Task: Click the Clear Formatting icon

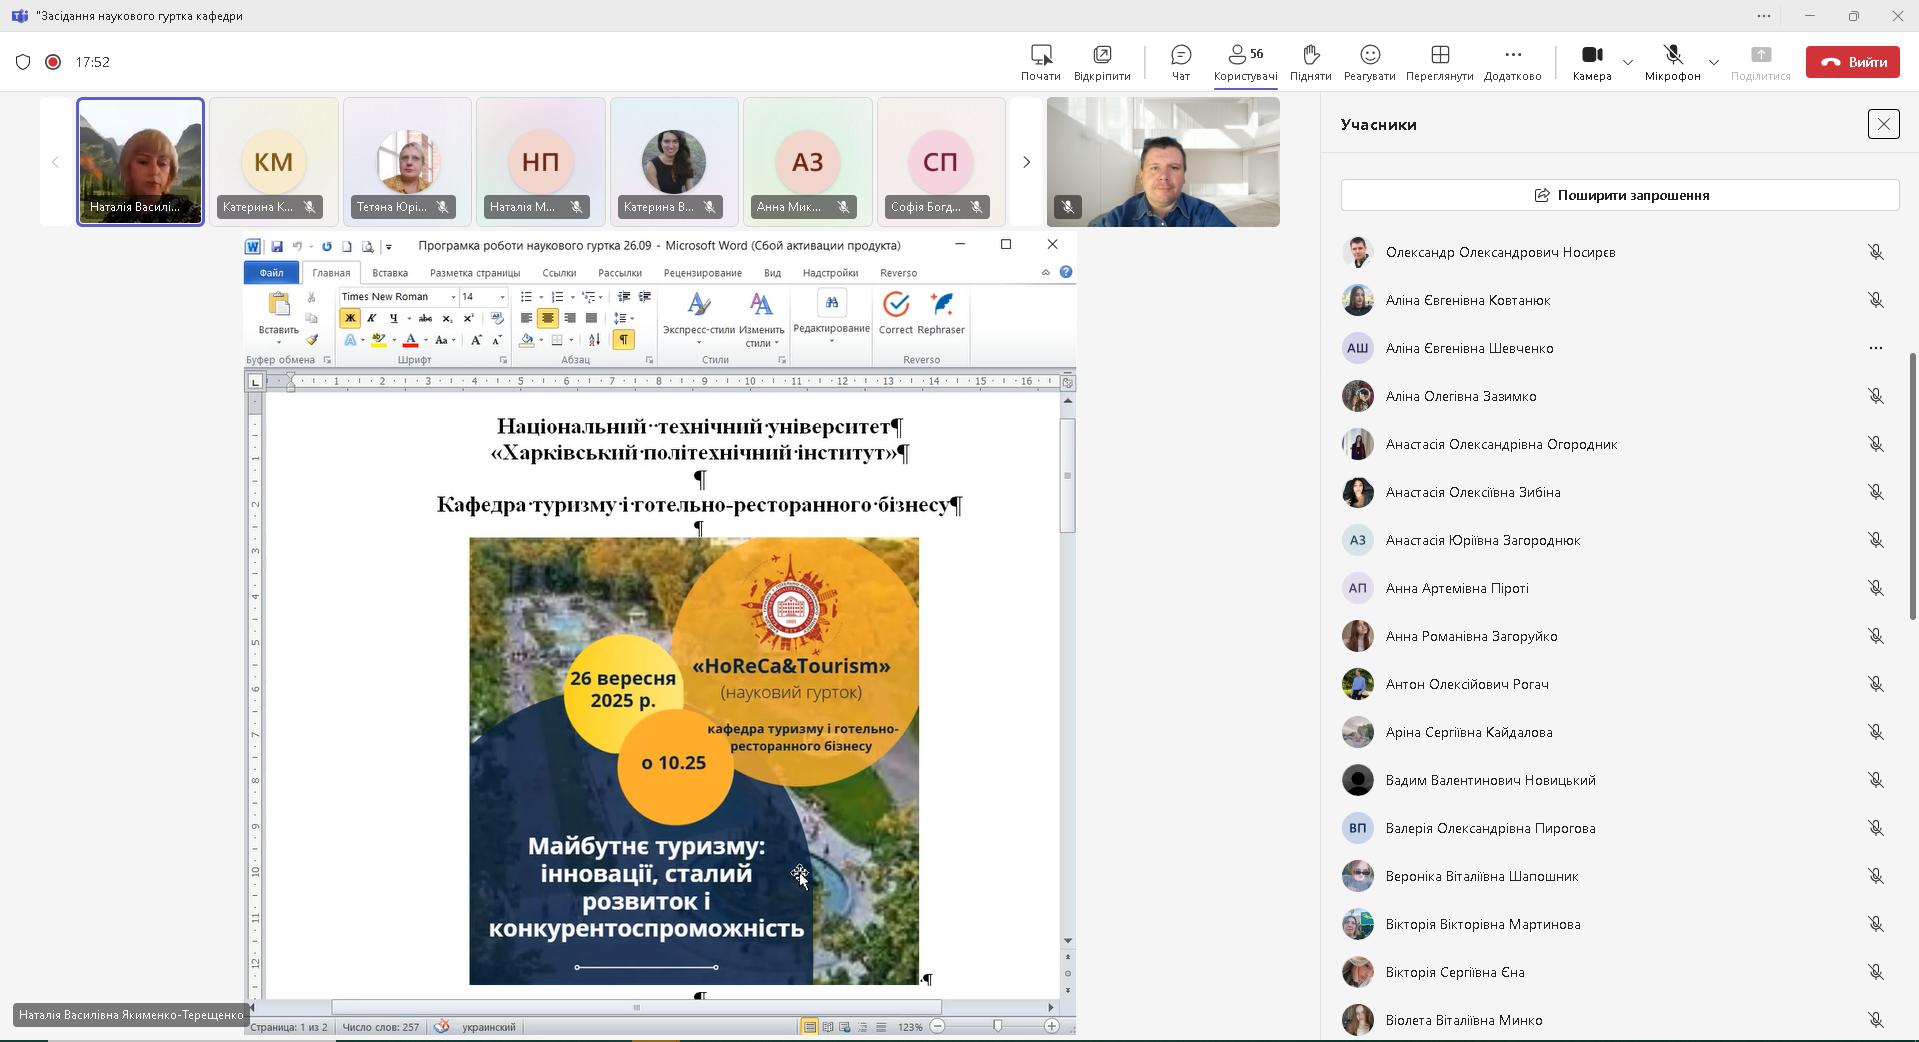Action: point(497,318)
